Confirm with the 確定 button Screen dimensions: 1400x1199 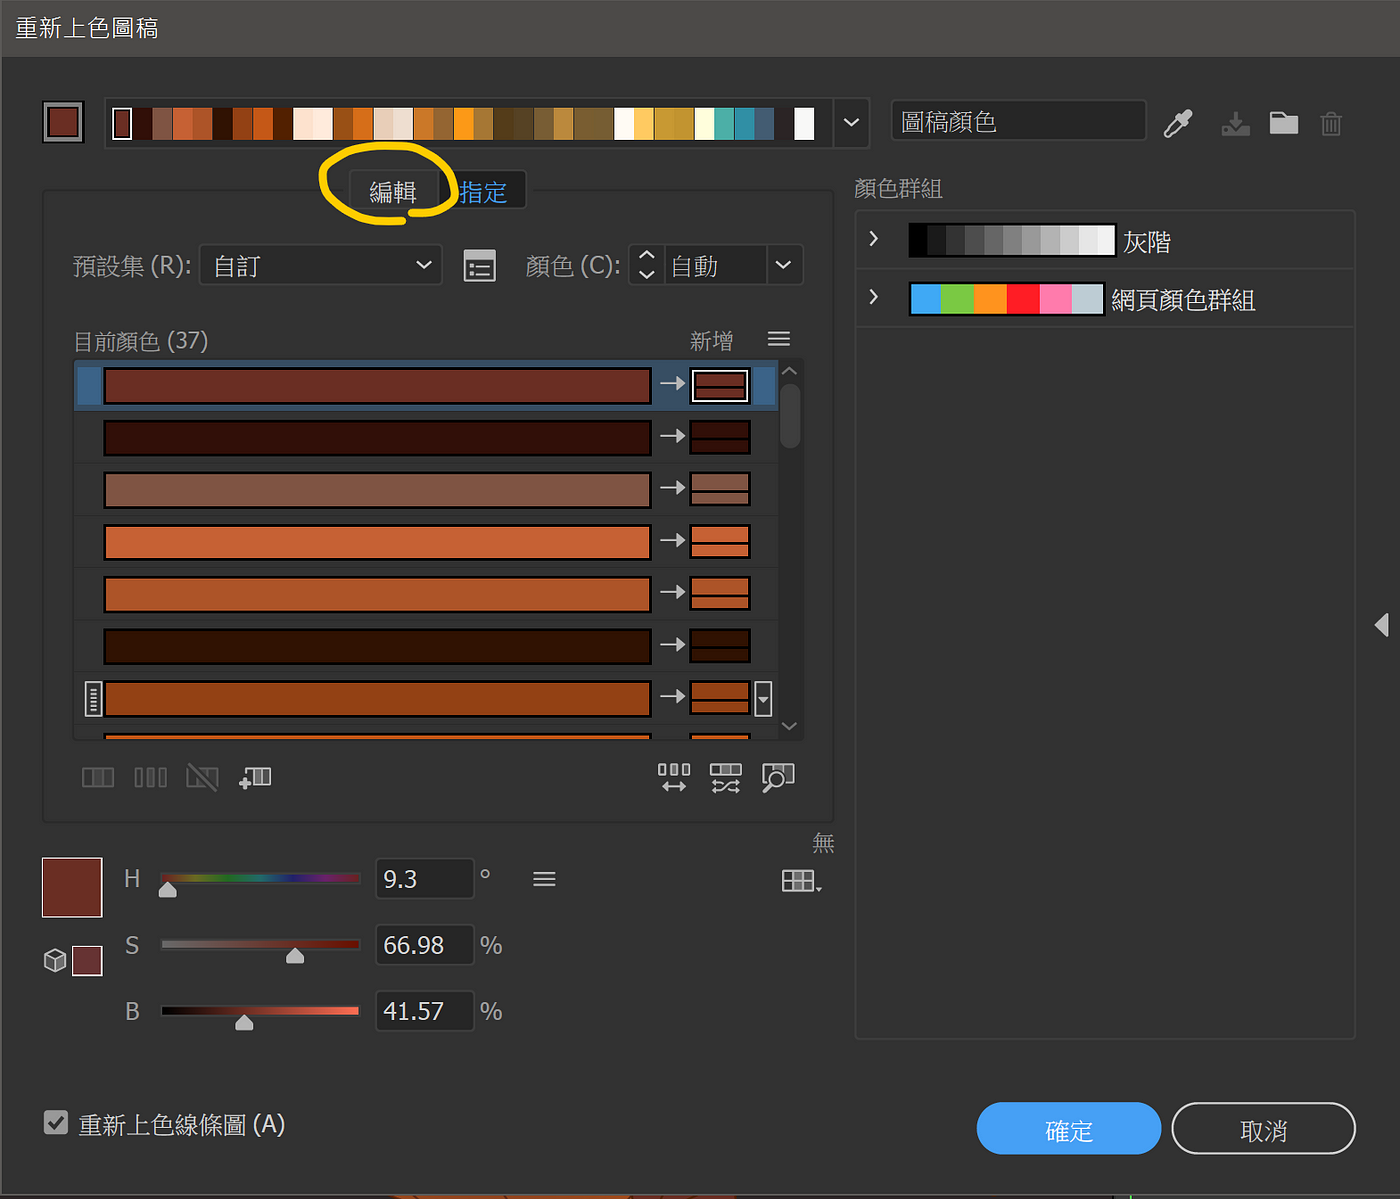click(1068, 1129)
